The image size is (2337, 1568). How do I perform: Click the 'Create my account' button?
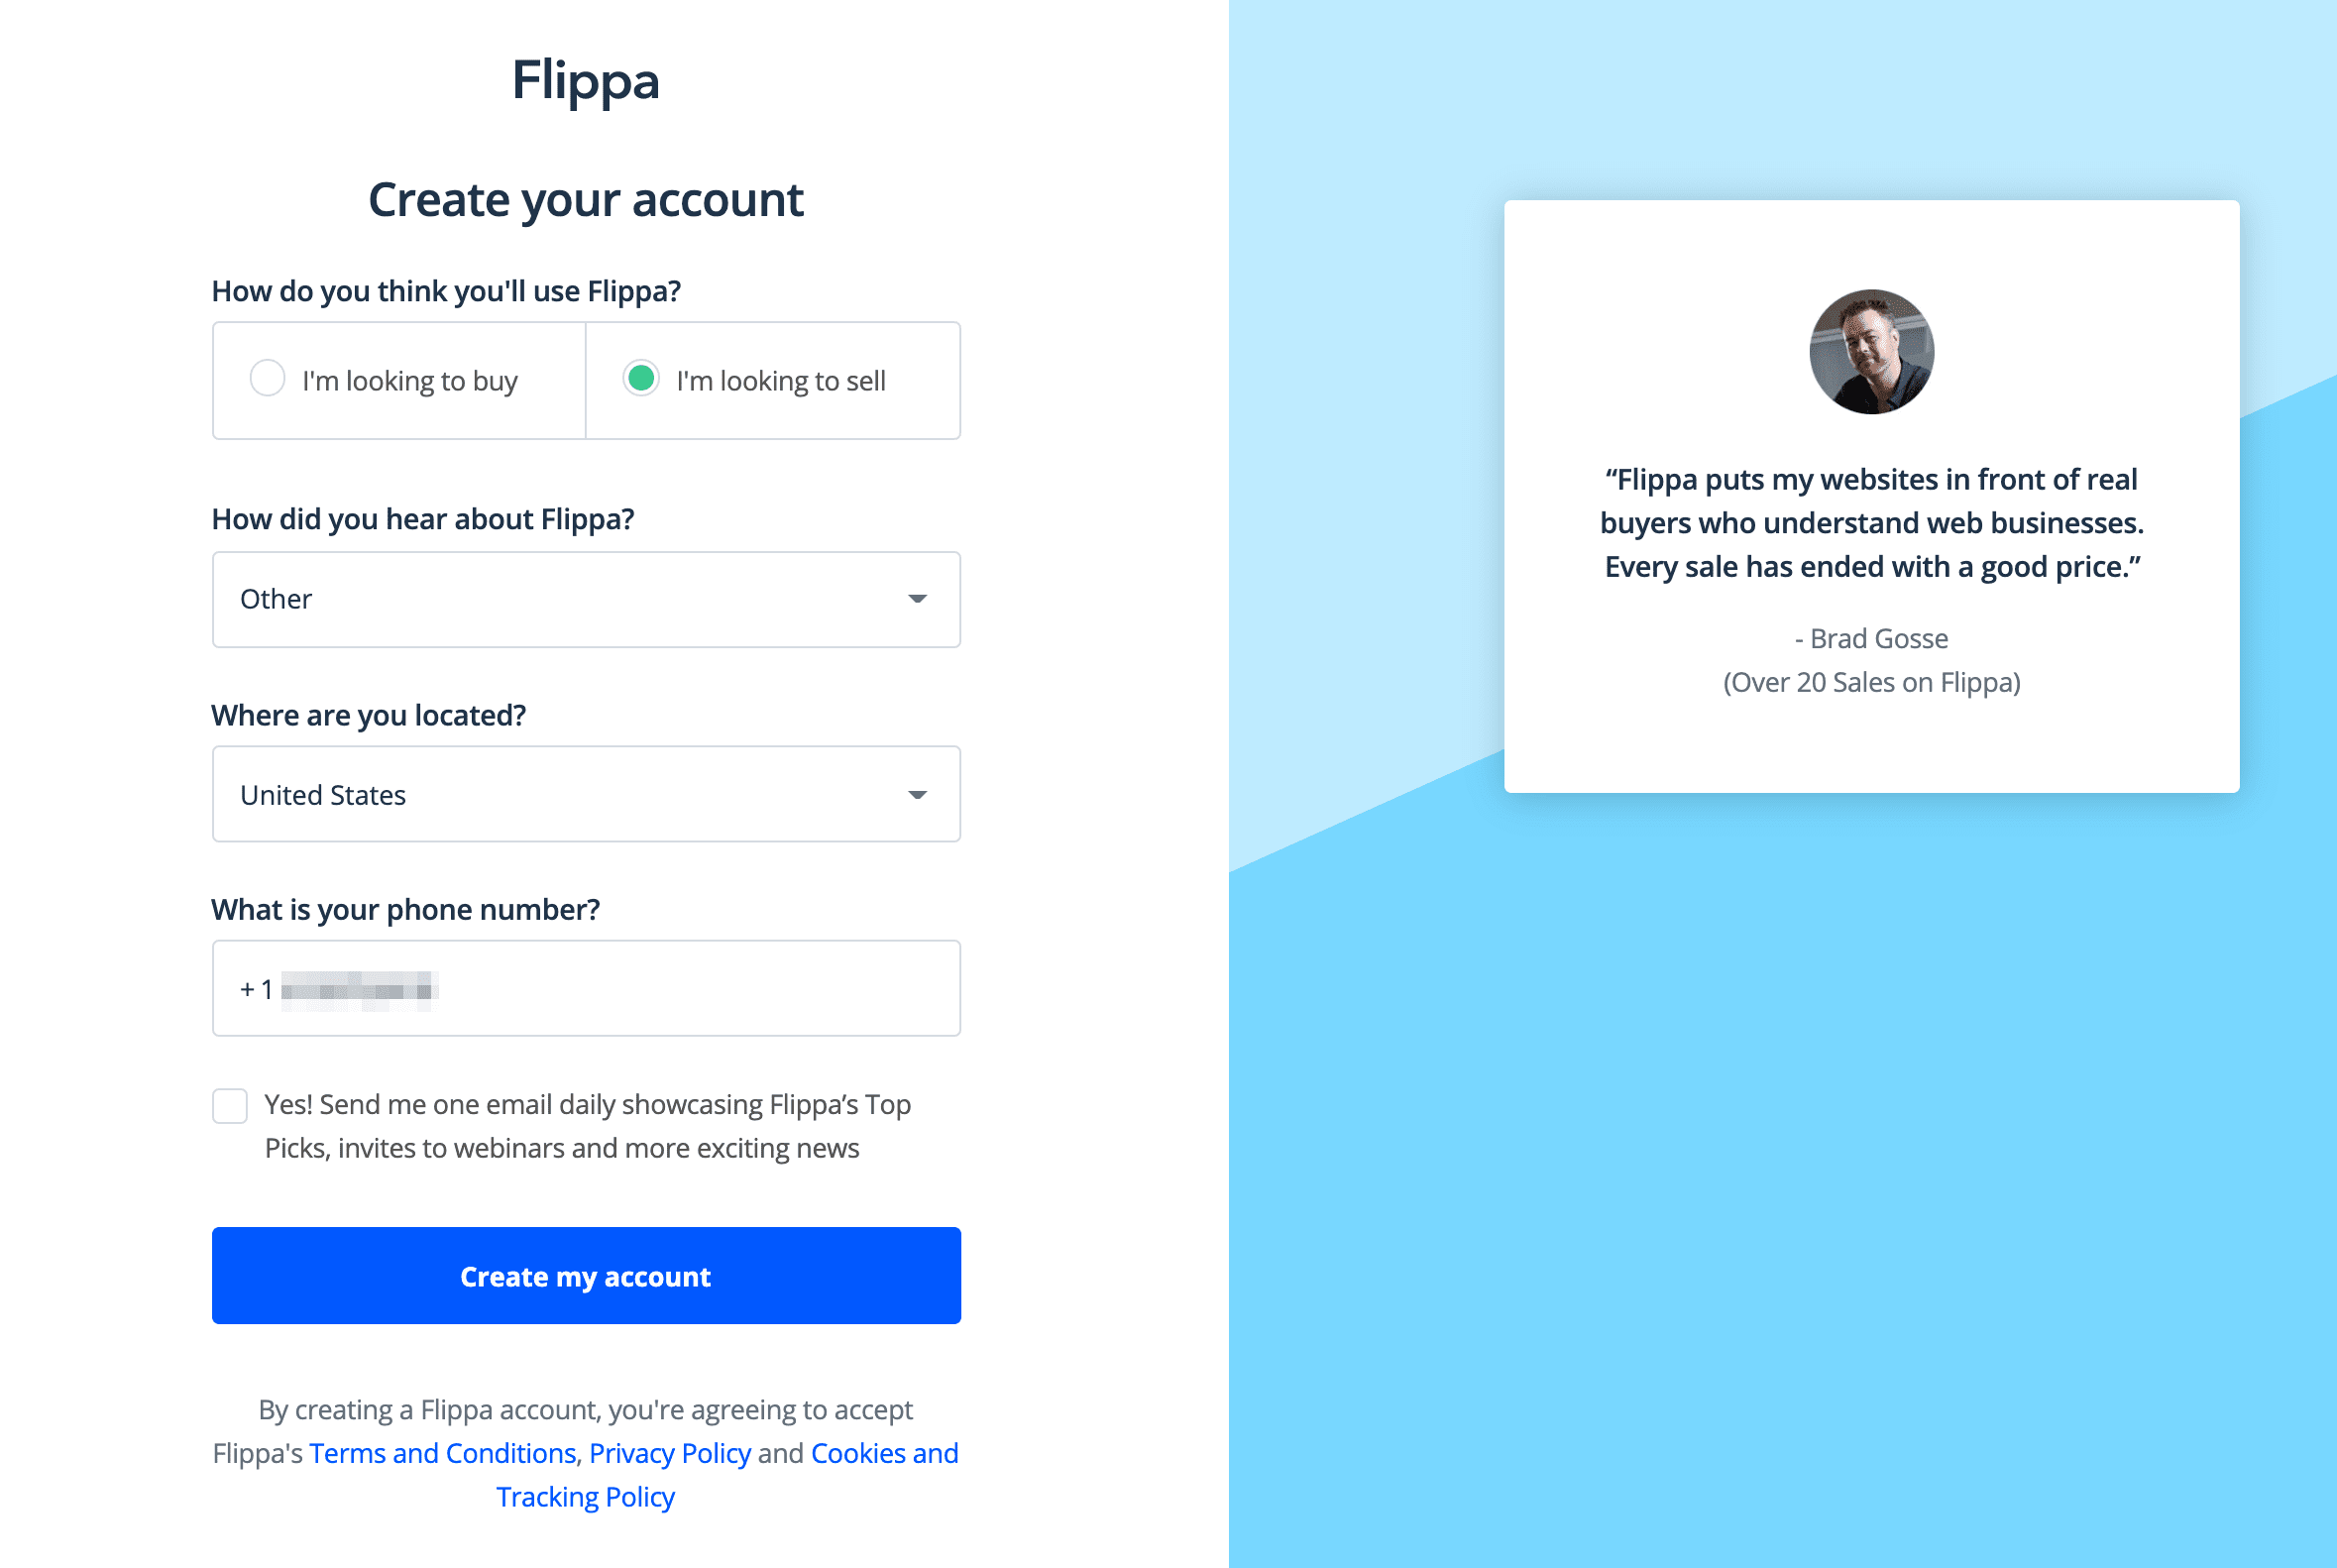click(585, 1276)
